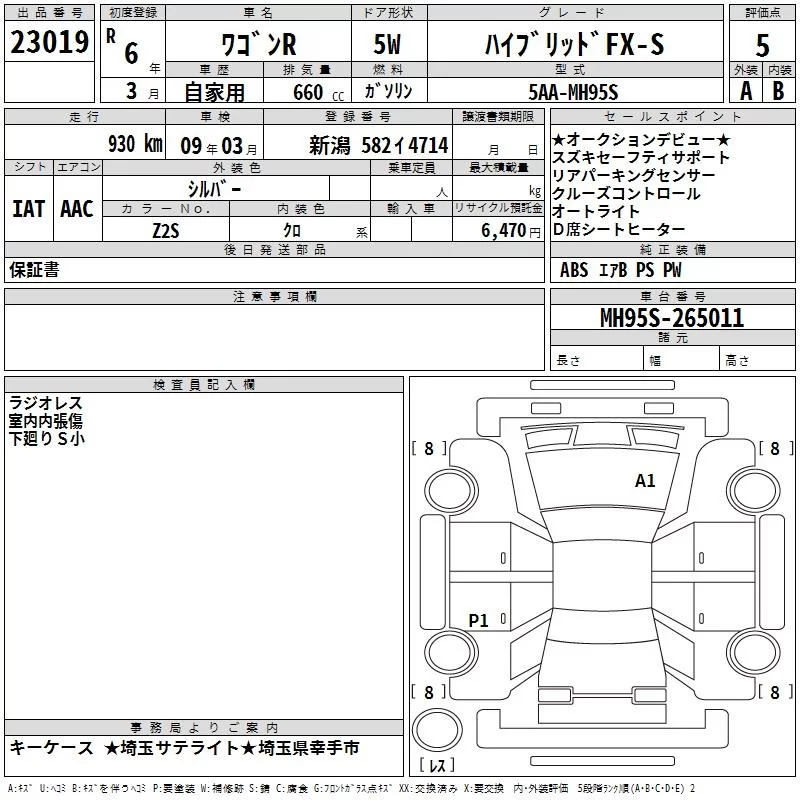Viewport: 800px width, 800px height.
Task: Click the 純正装備 header
Action: [673, 249]
